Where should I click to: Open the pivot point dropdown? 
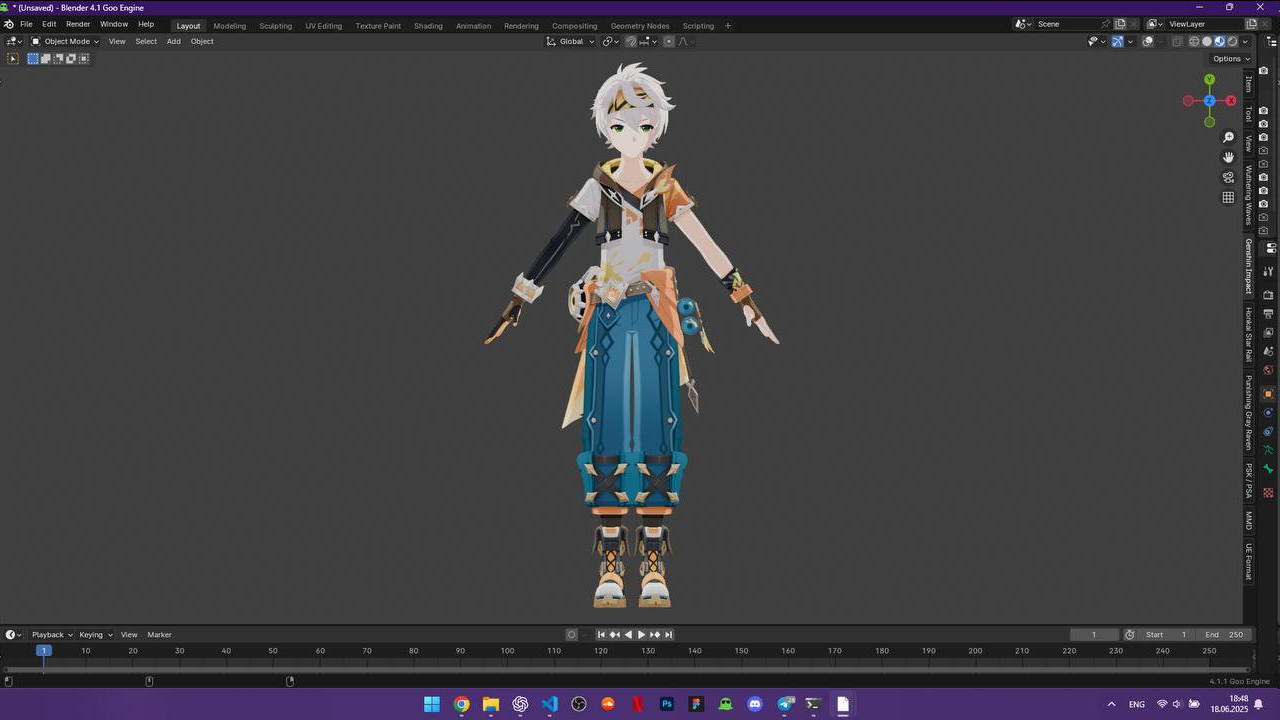pos(610,41)
